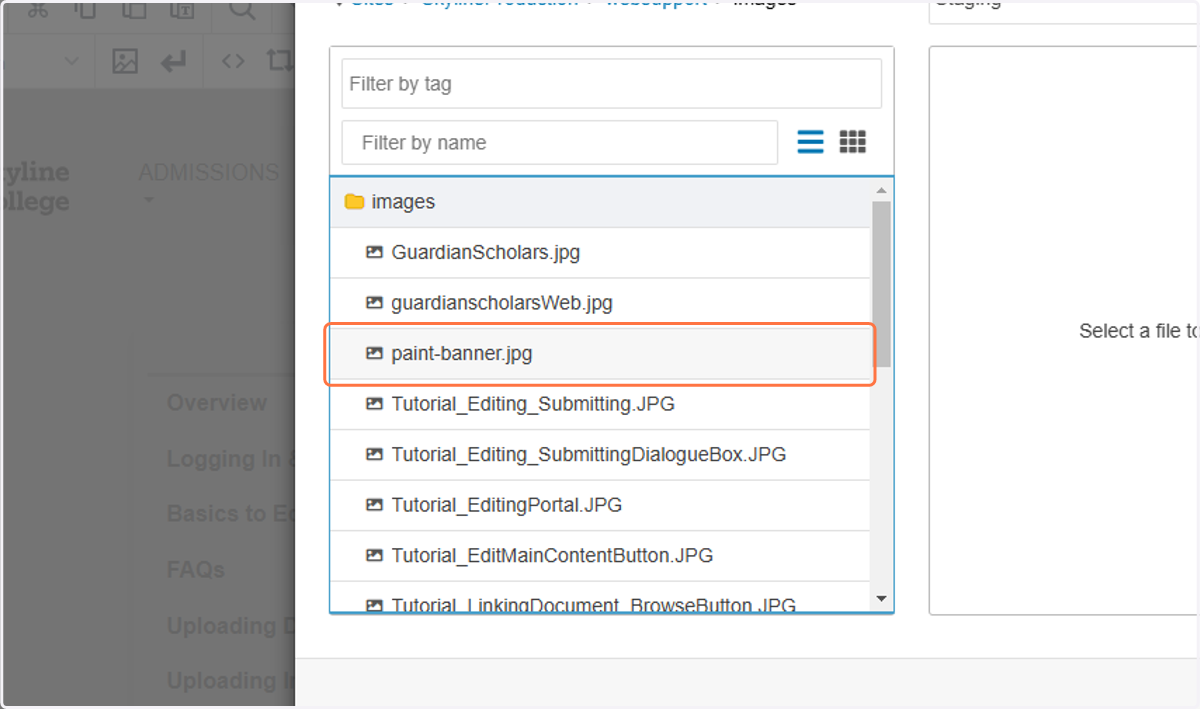
Task: Click source code <> icon in editor toolbar
Action: pos(233,61)
